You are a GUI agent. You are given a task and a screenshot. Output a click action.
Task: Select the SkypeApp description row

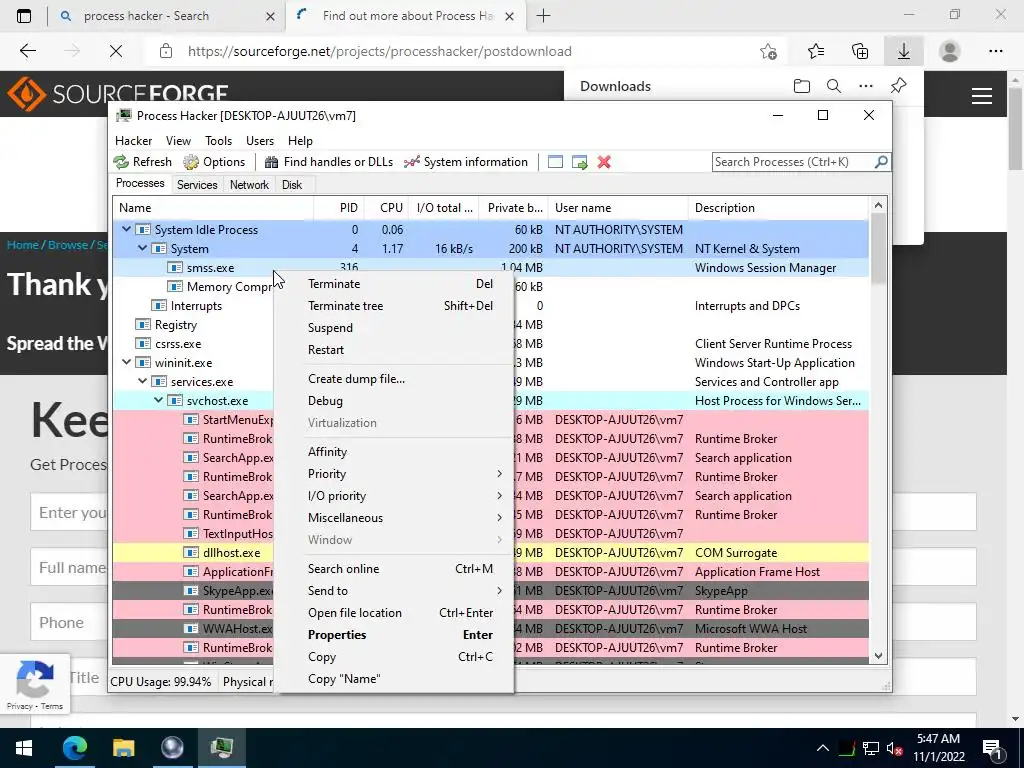pos(721,591)
